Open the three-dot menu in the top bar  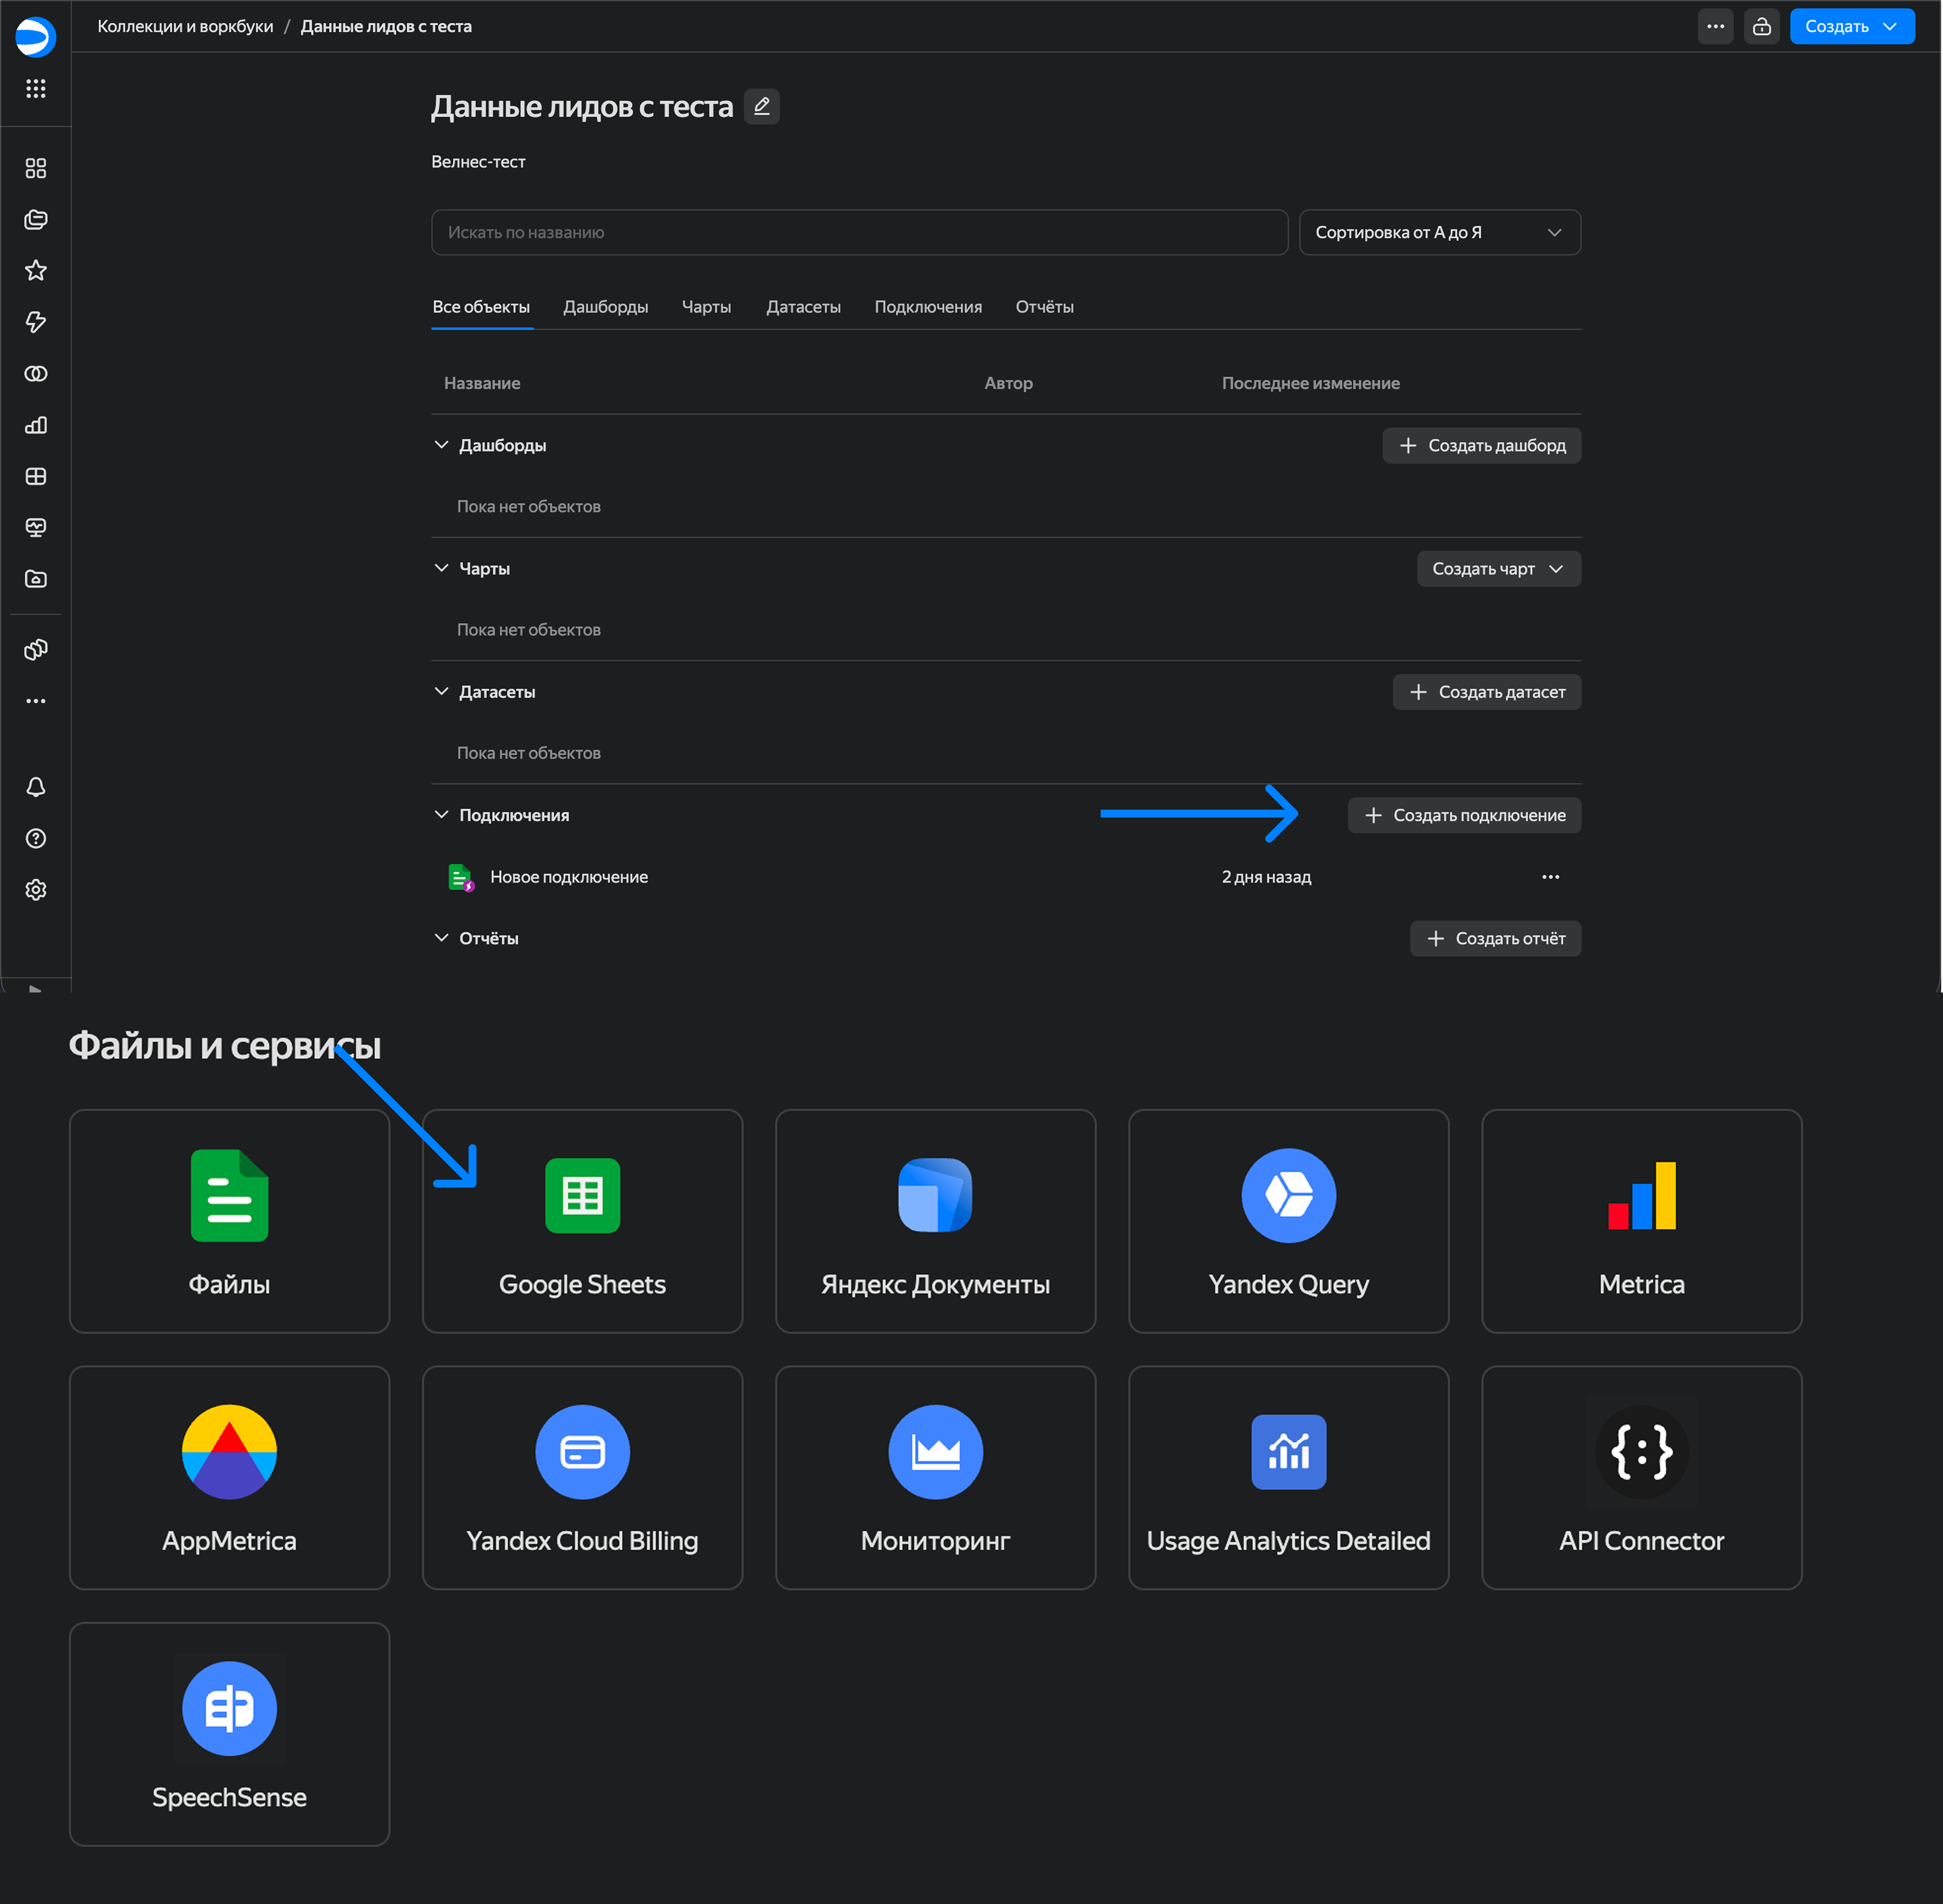point(1716,27)
